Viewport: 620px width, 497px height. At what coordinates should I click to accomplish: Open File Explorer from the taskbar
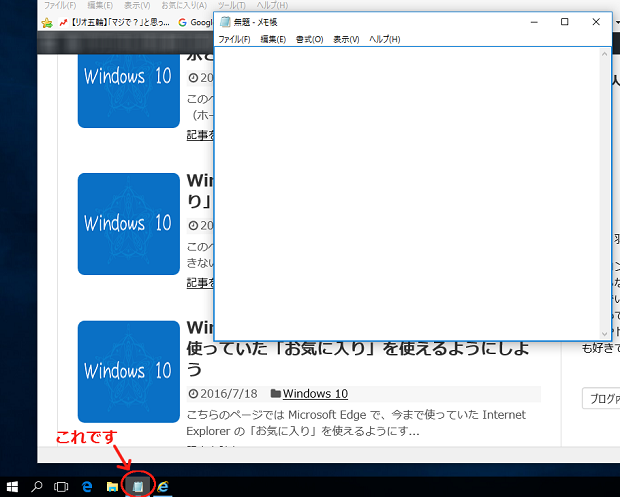click(x=112, y=487)
